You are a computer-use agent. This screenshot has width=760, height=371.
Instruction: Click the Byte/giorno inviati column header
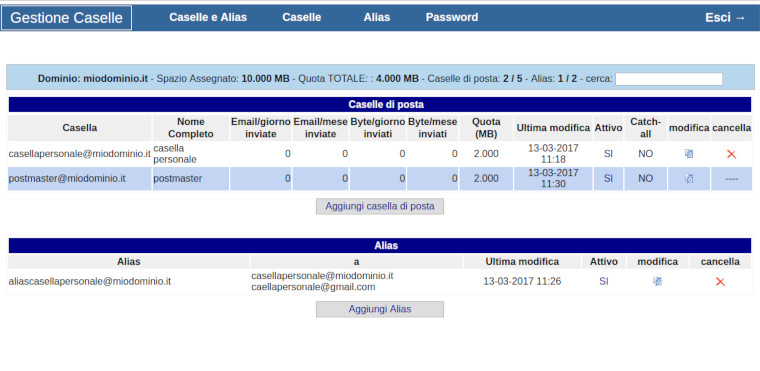[378, 128]
